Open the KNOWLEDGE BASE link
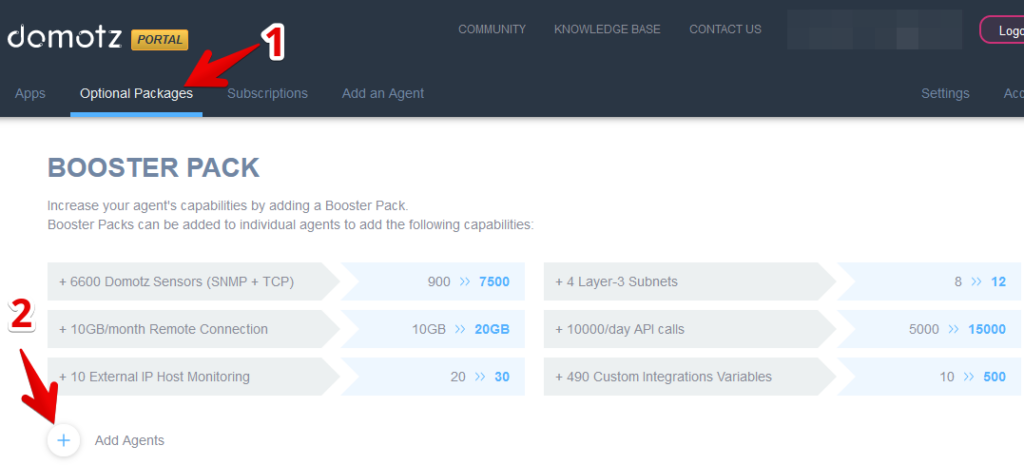The image size is (1024, 465). click(607, 29)
